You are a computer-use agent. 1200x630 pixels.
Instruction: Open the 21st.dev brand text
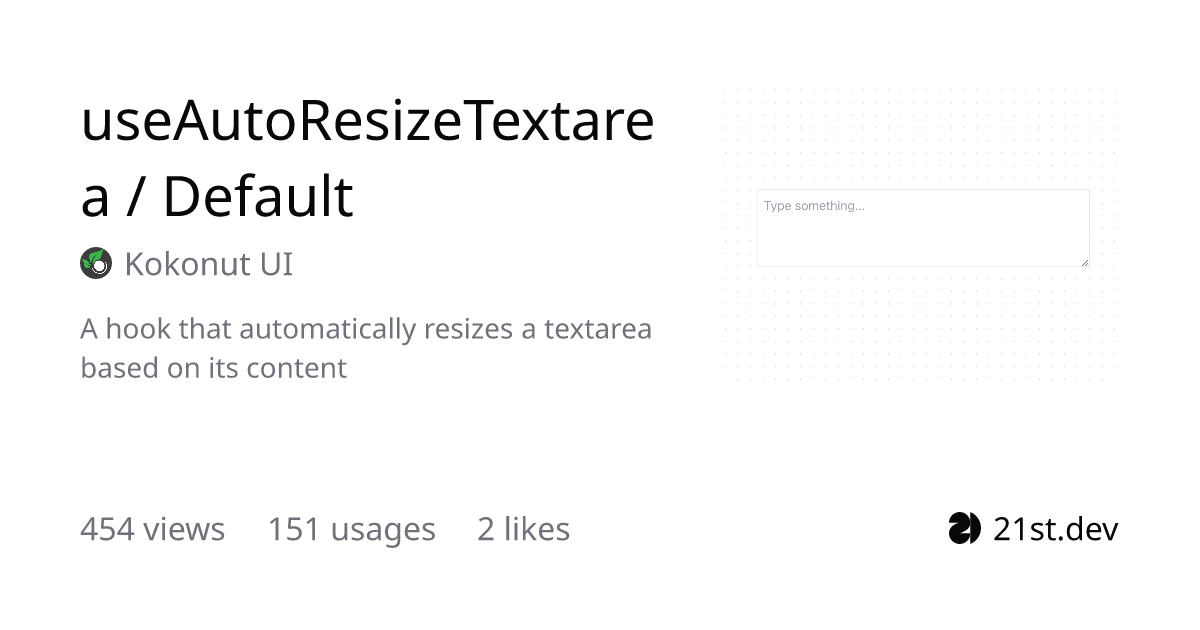click(1055, 529)
